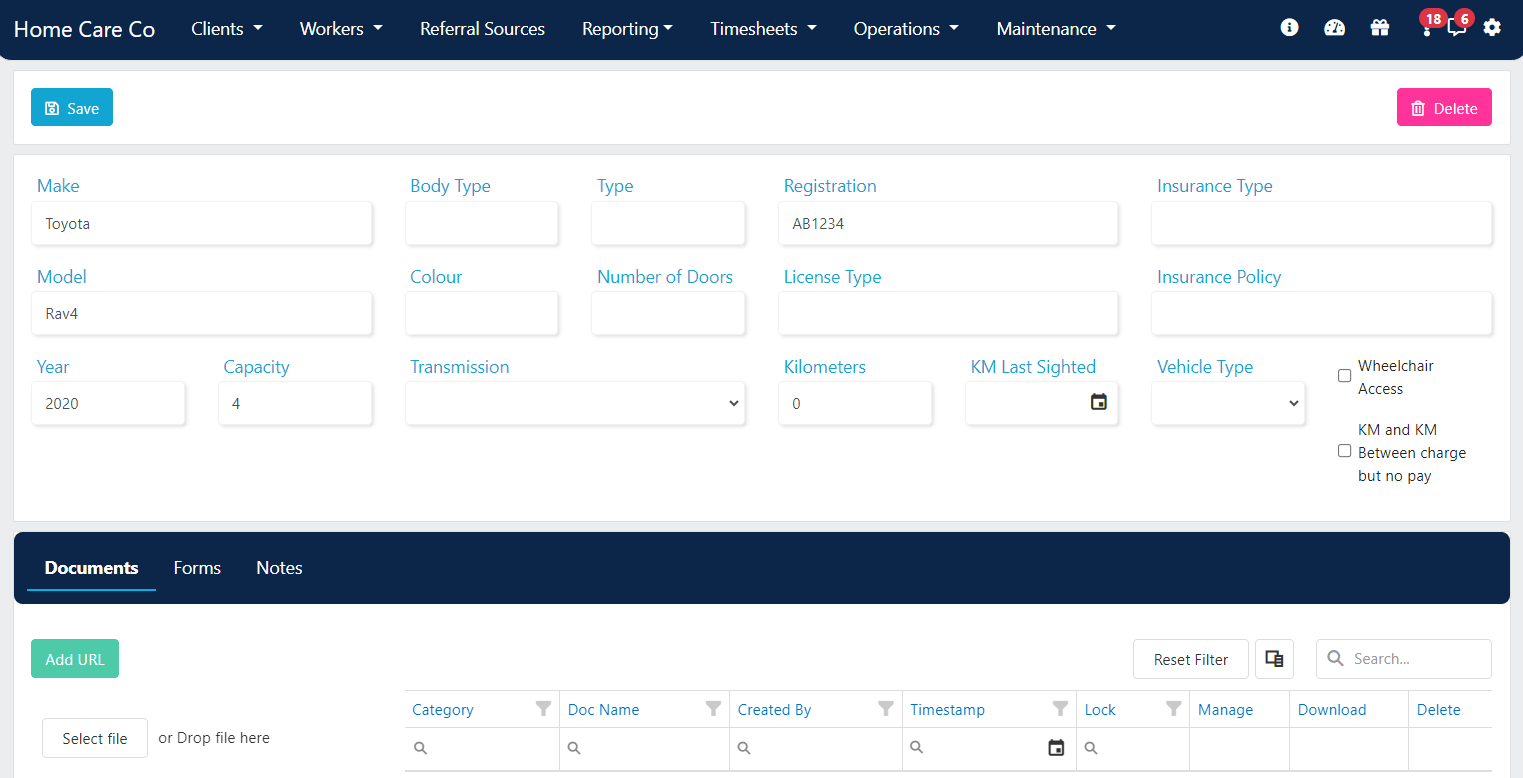Open the KM Last Sighted calendar icon
Image resolution: width=1523 pixels, height=778 pixels.
1099,402
